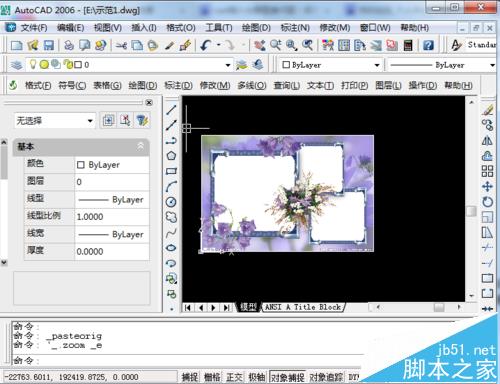Toggle the PICKADD icon in Properties panel

pyautogui.click(x=108, y=120)
